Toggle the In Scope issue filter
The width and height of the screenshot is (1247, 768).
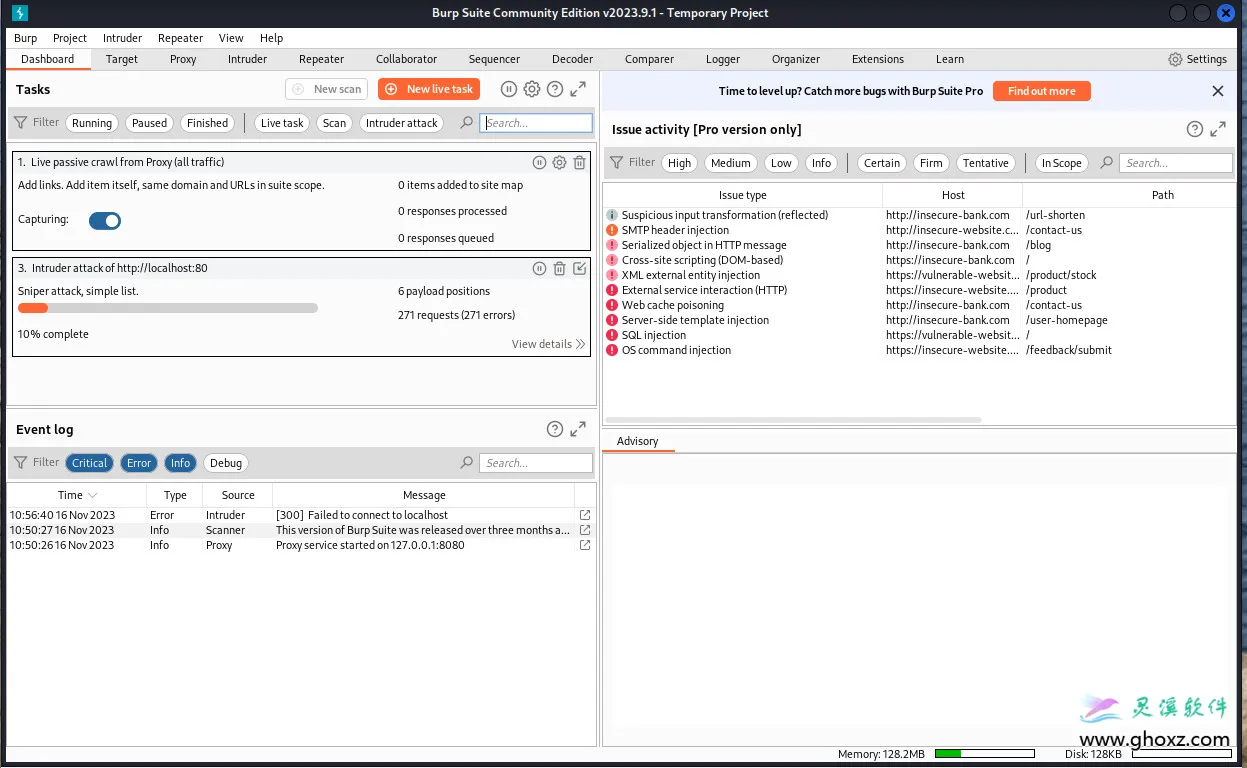click(x=1061, y=163)
